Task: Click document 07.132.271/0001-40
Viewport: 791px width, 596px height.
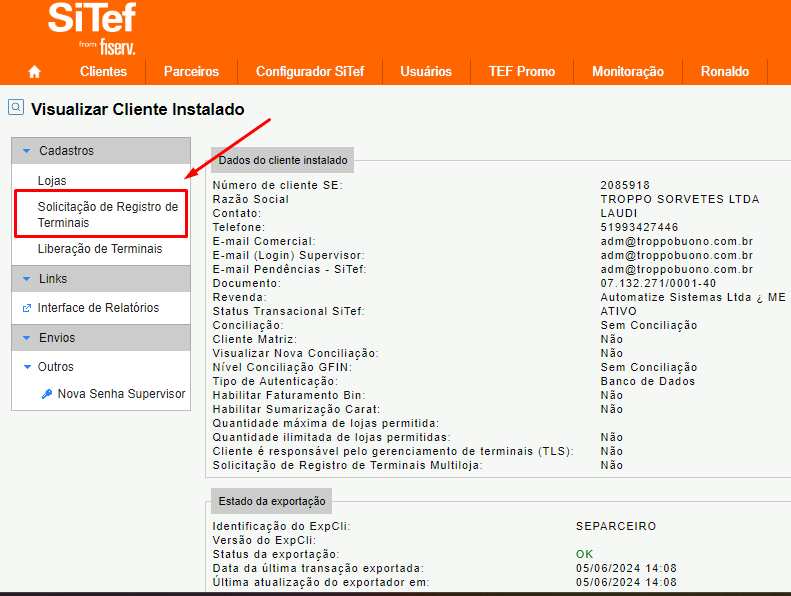Action: point(658,284)
